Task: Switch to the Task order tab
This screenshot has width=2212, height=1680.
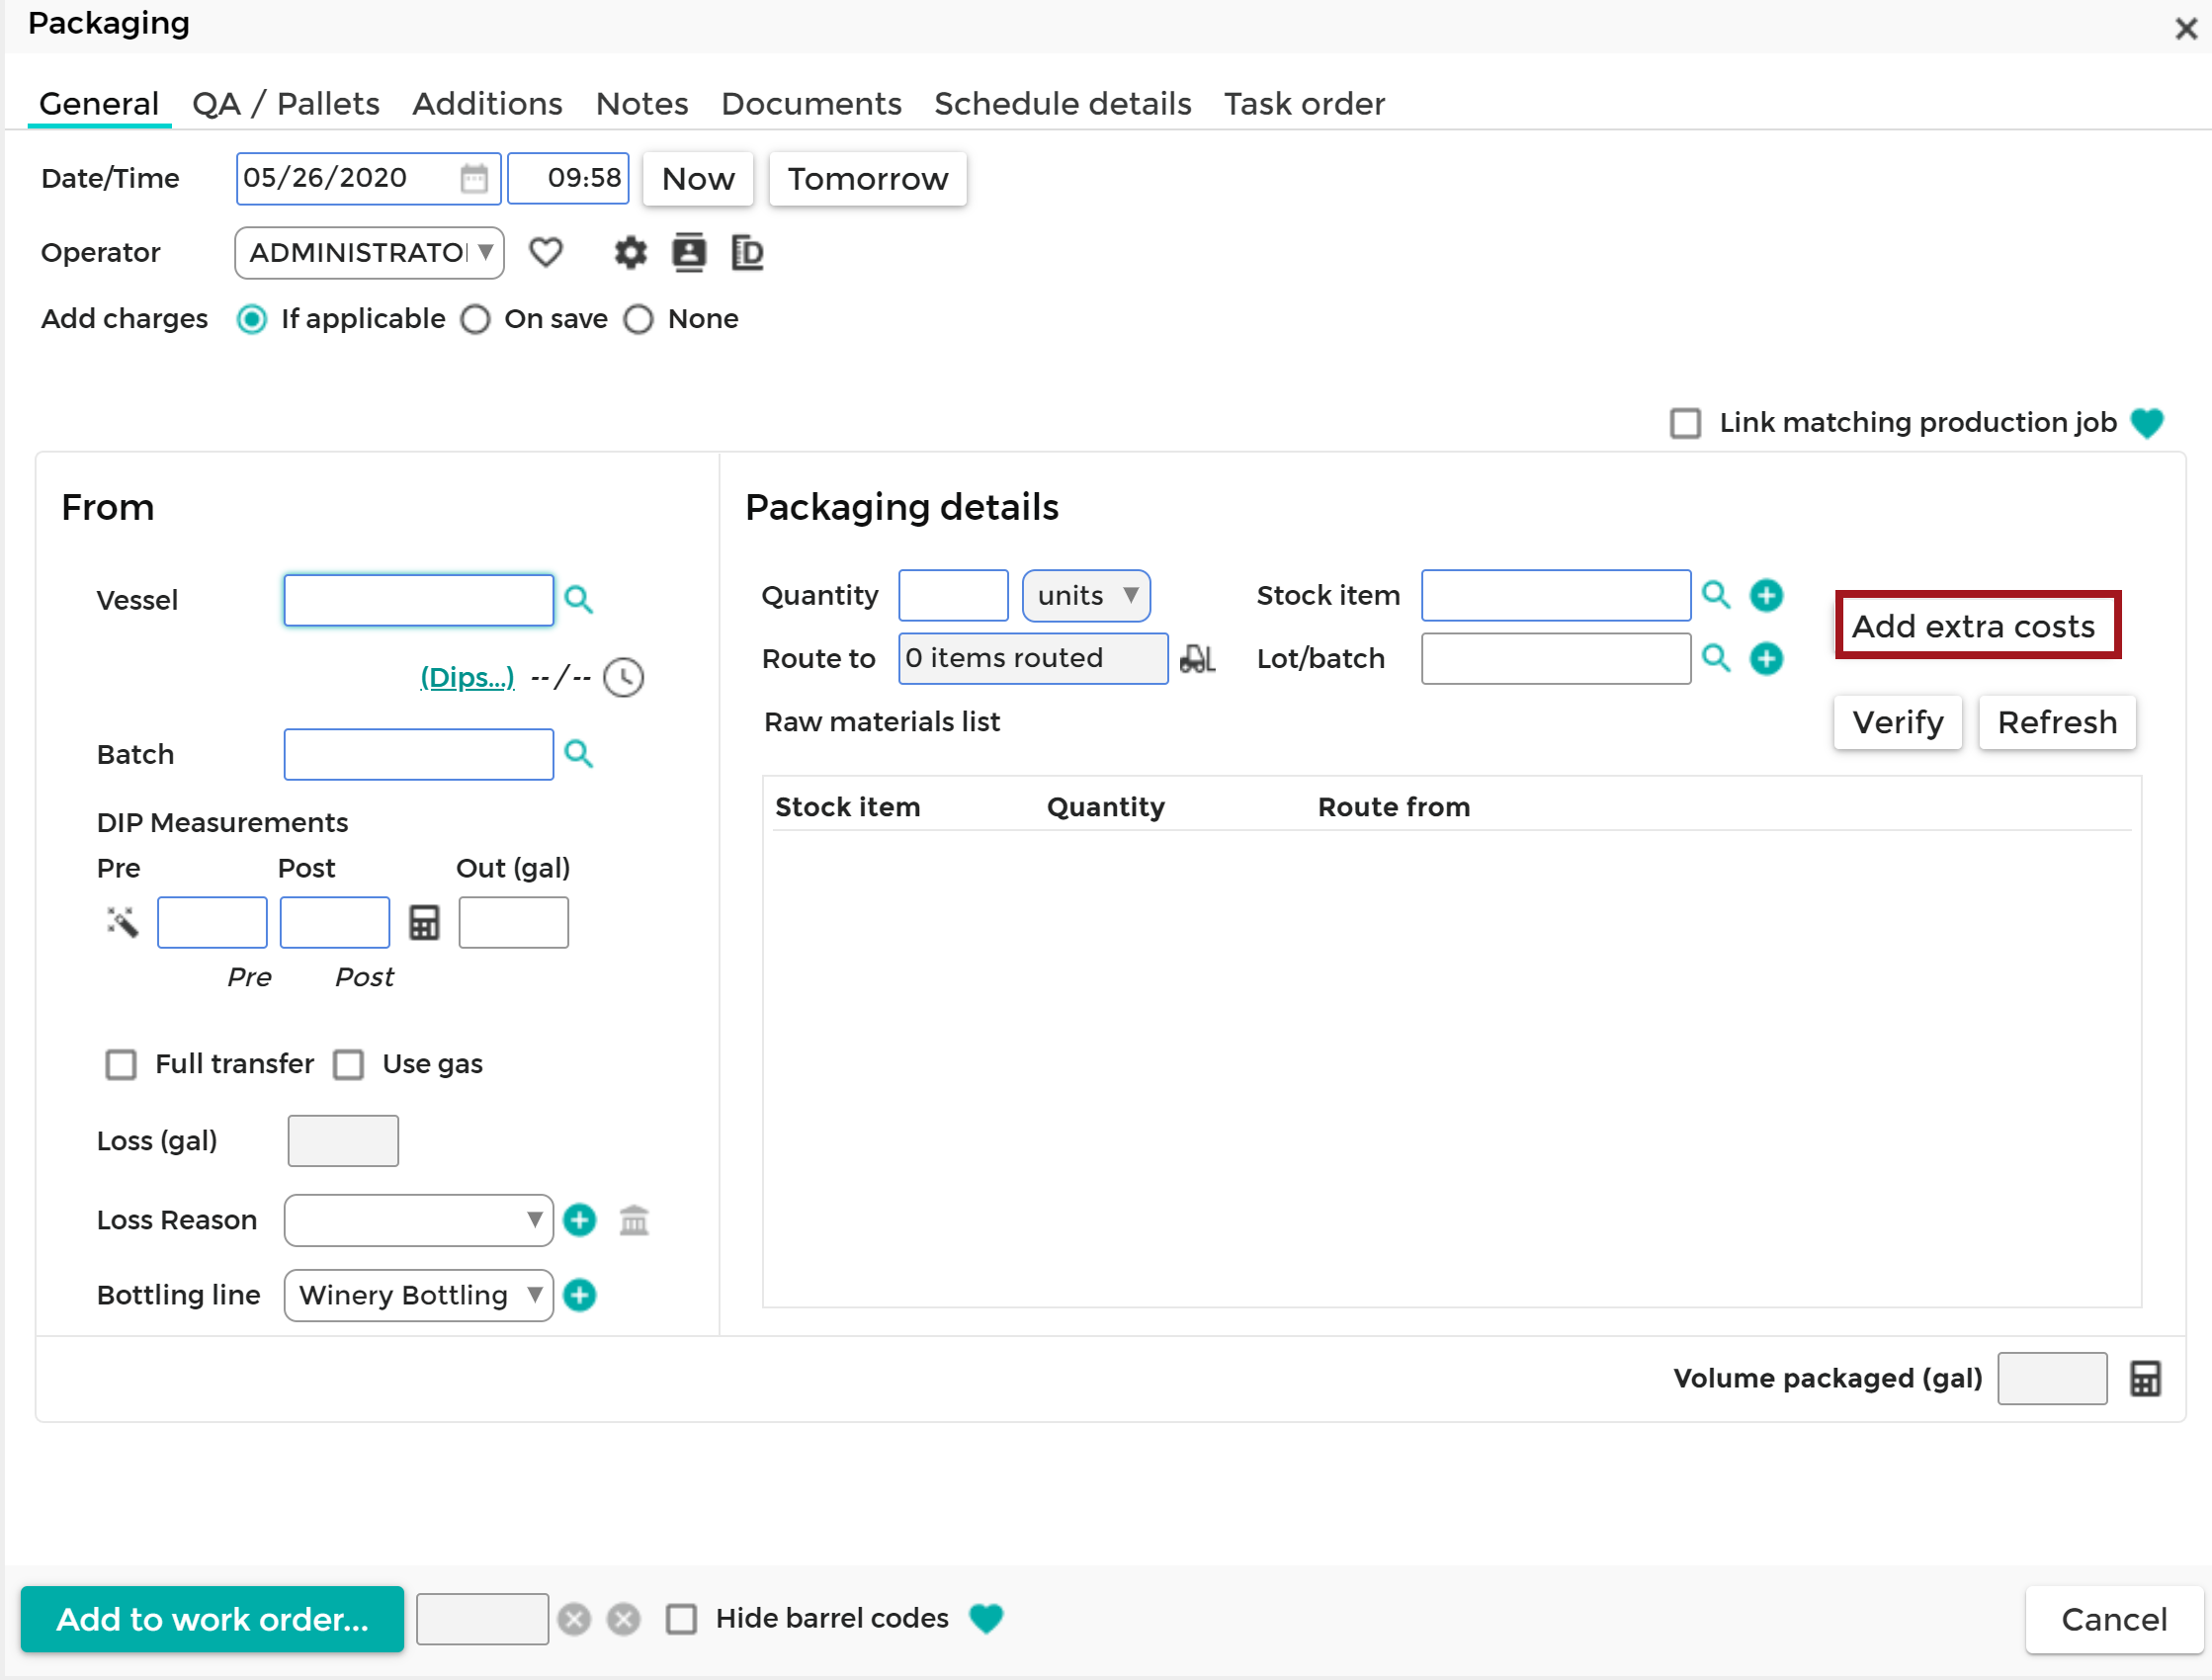Action: [1304, 104]
